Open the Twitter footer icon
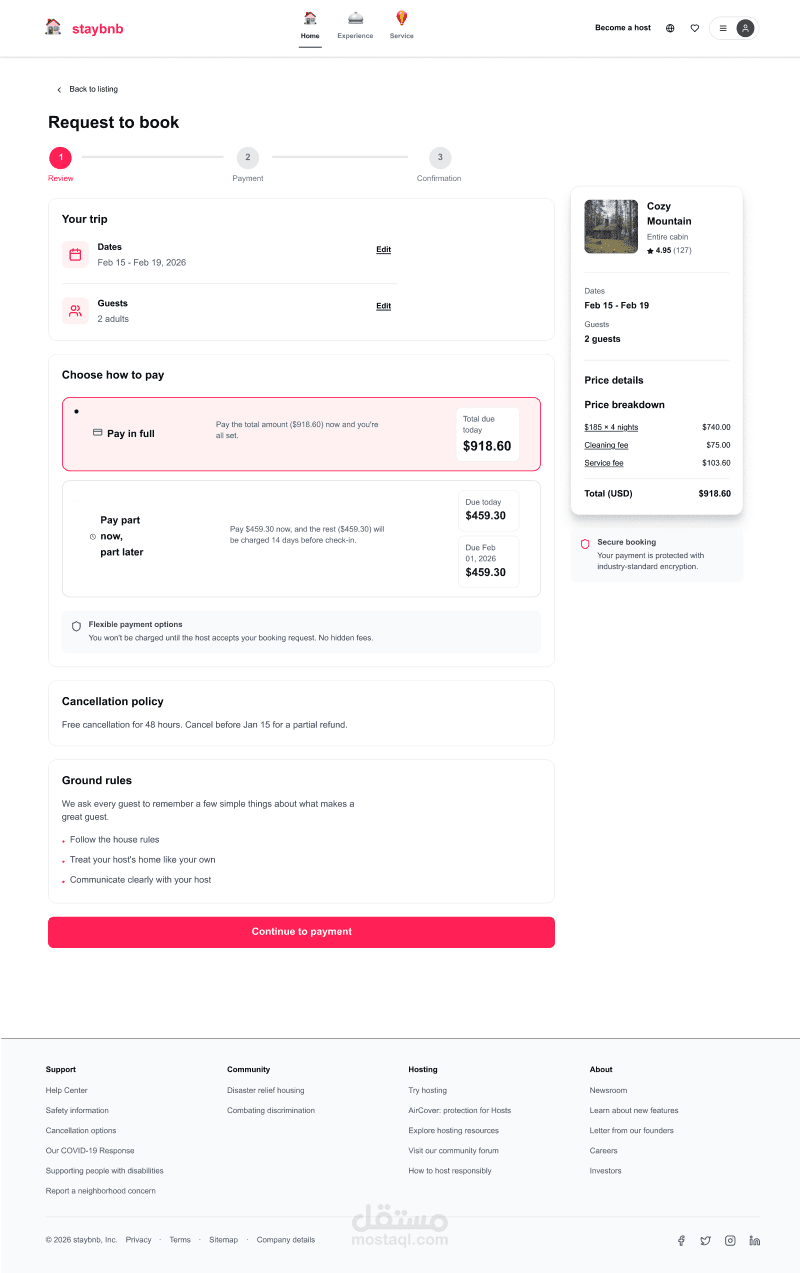This screenshot has width=800, height=1273. click(705, 1240)
